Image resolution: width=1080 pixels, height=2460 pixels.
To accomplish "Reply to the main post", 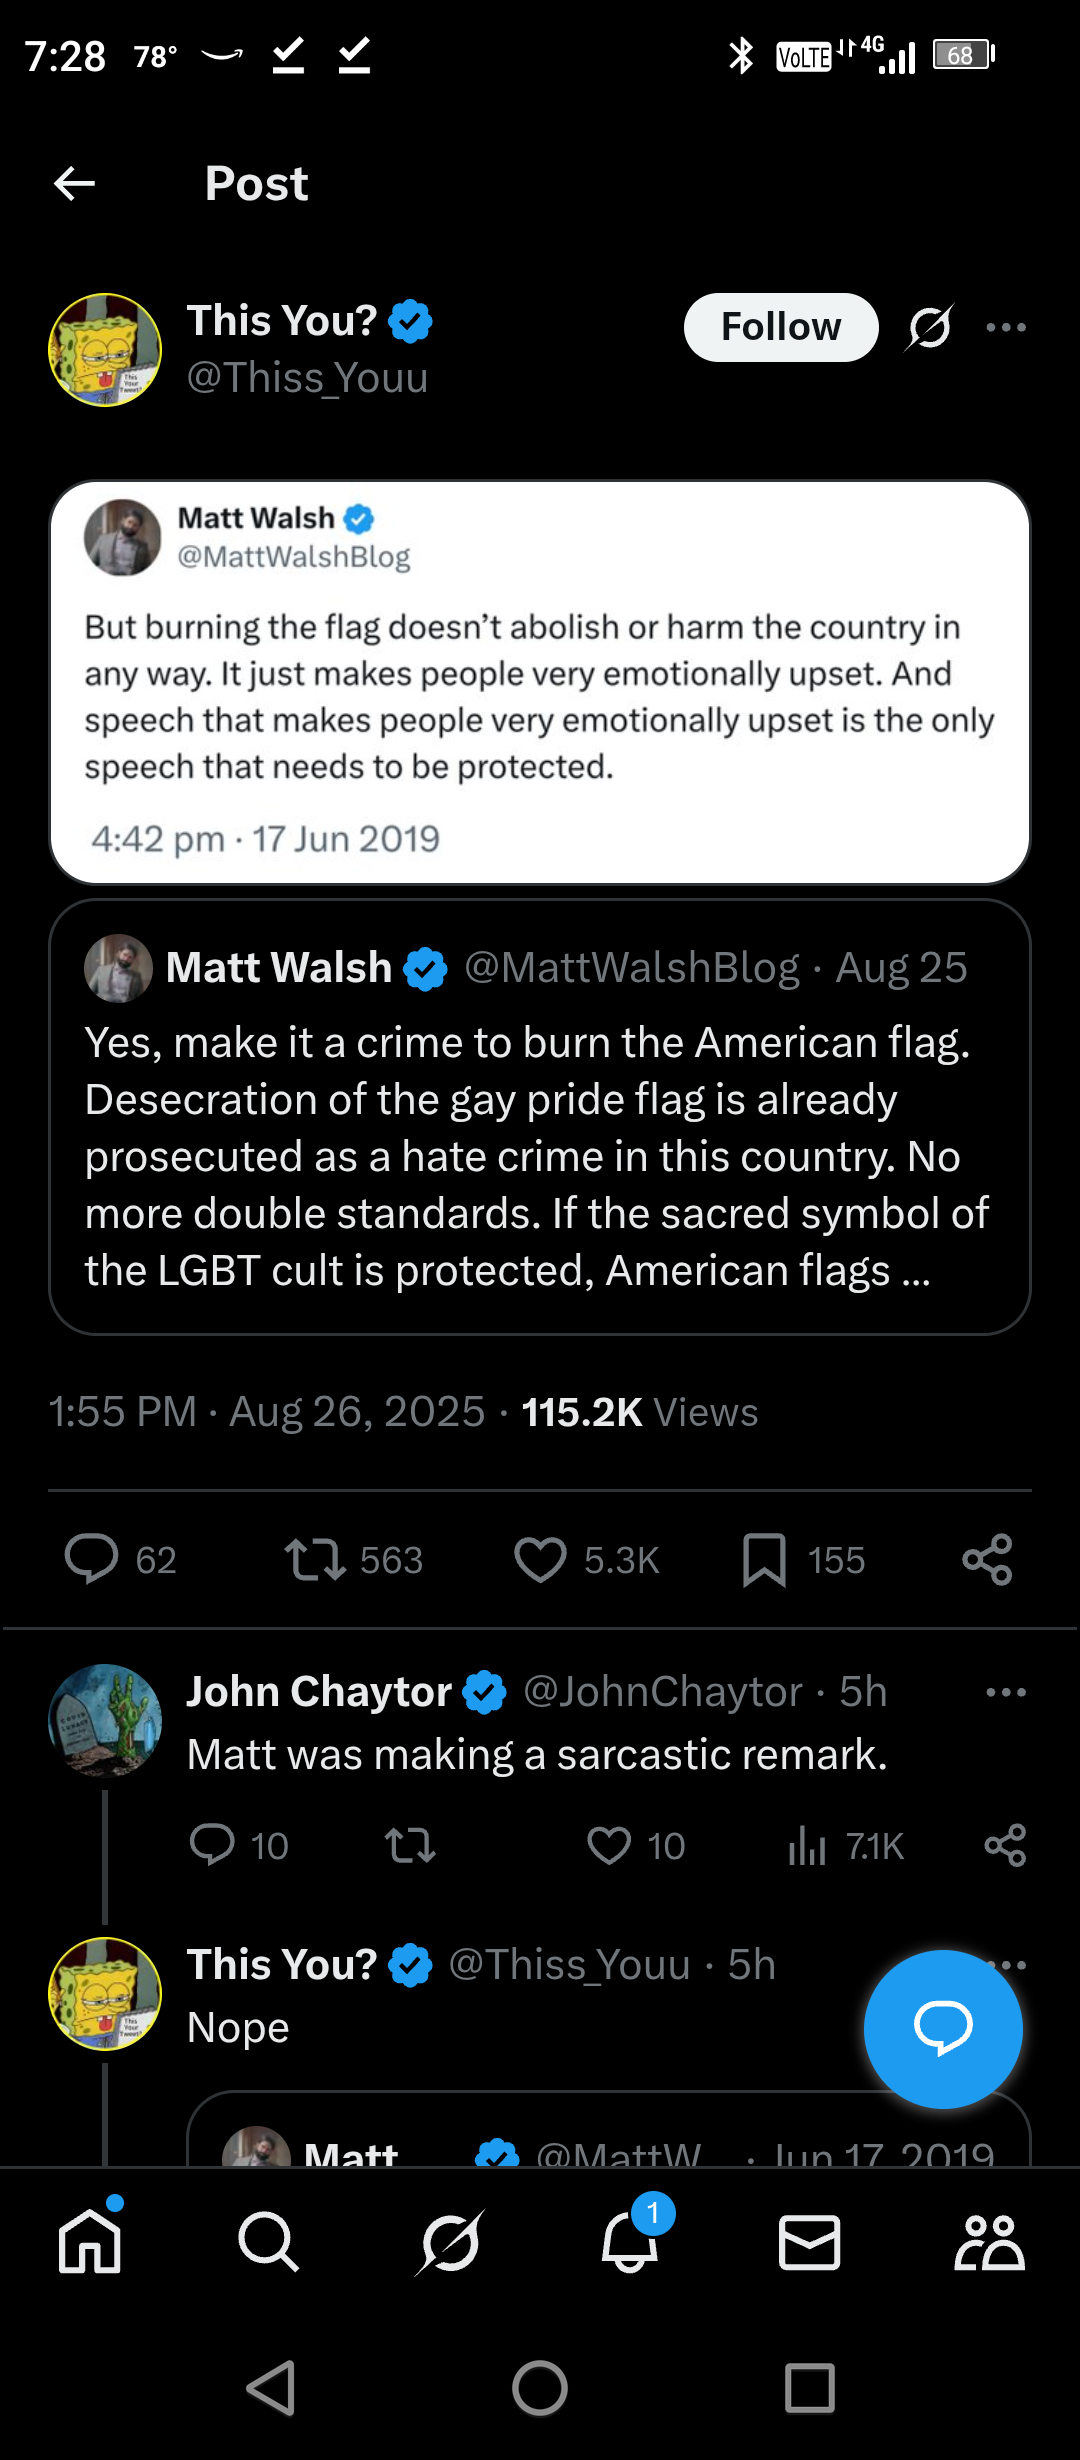I will coord(92,1559).
